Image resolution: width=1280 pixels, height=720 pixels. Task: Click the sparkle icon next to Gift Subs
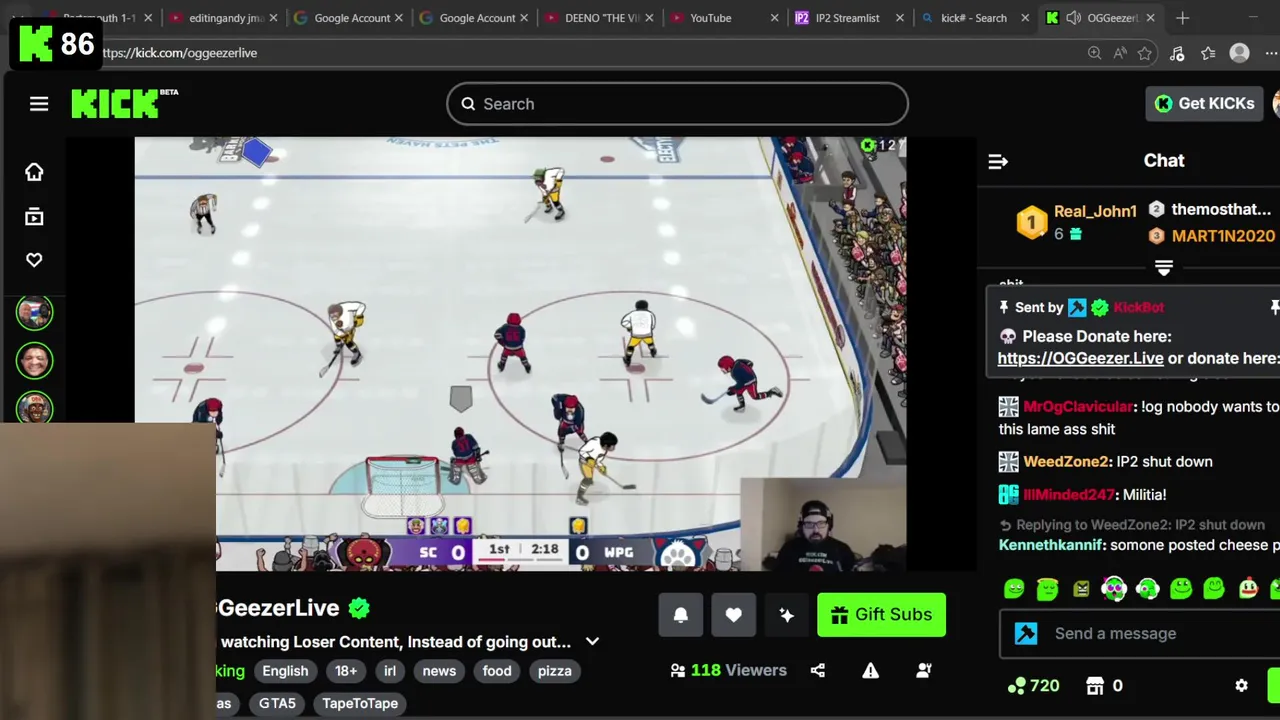786,615
